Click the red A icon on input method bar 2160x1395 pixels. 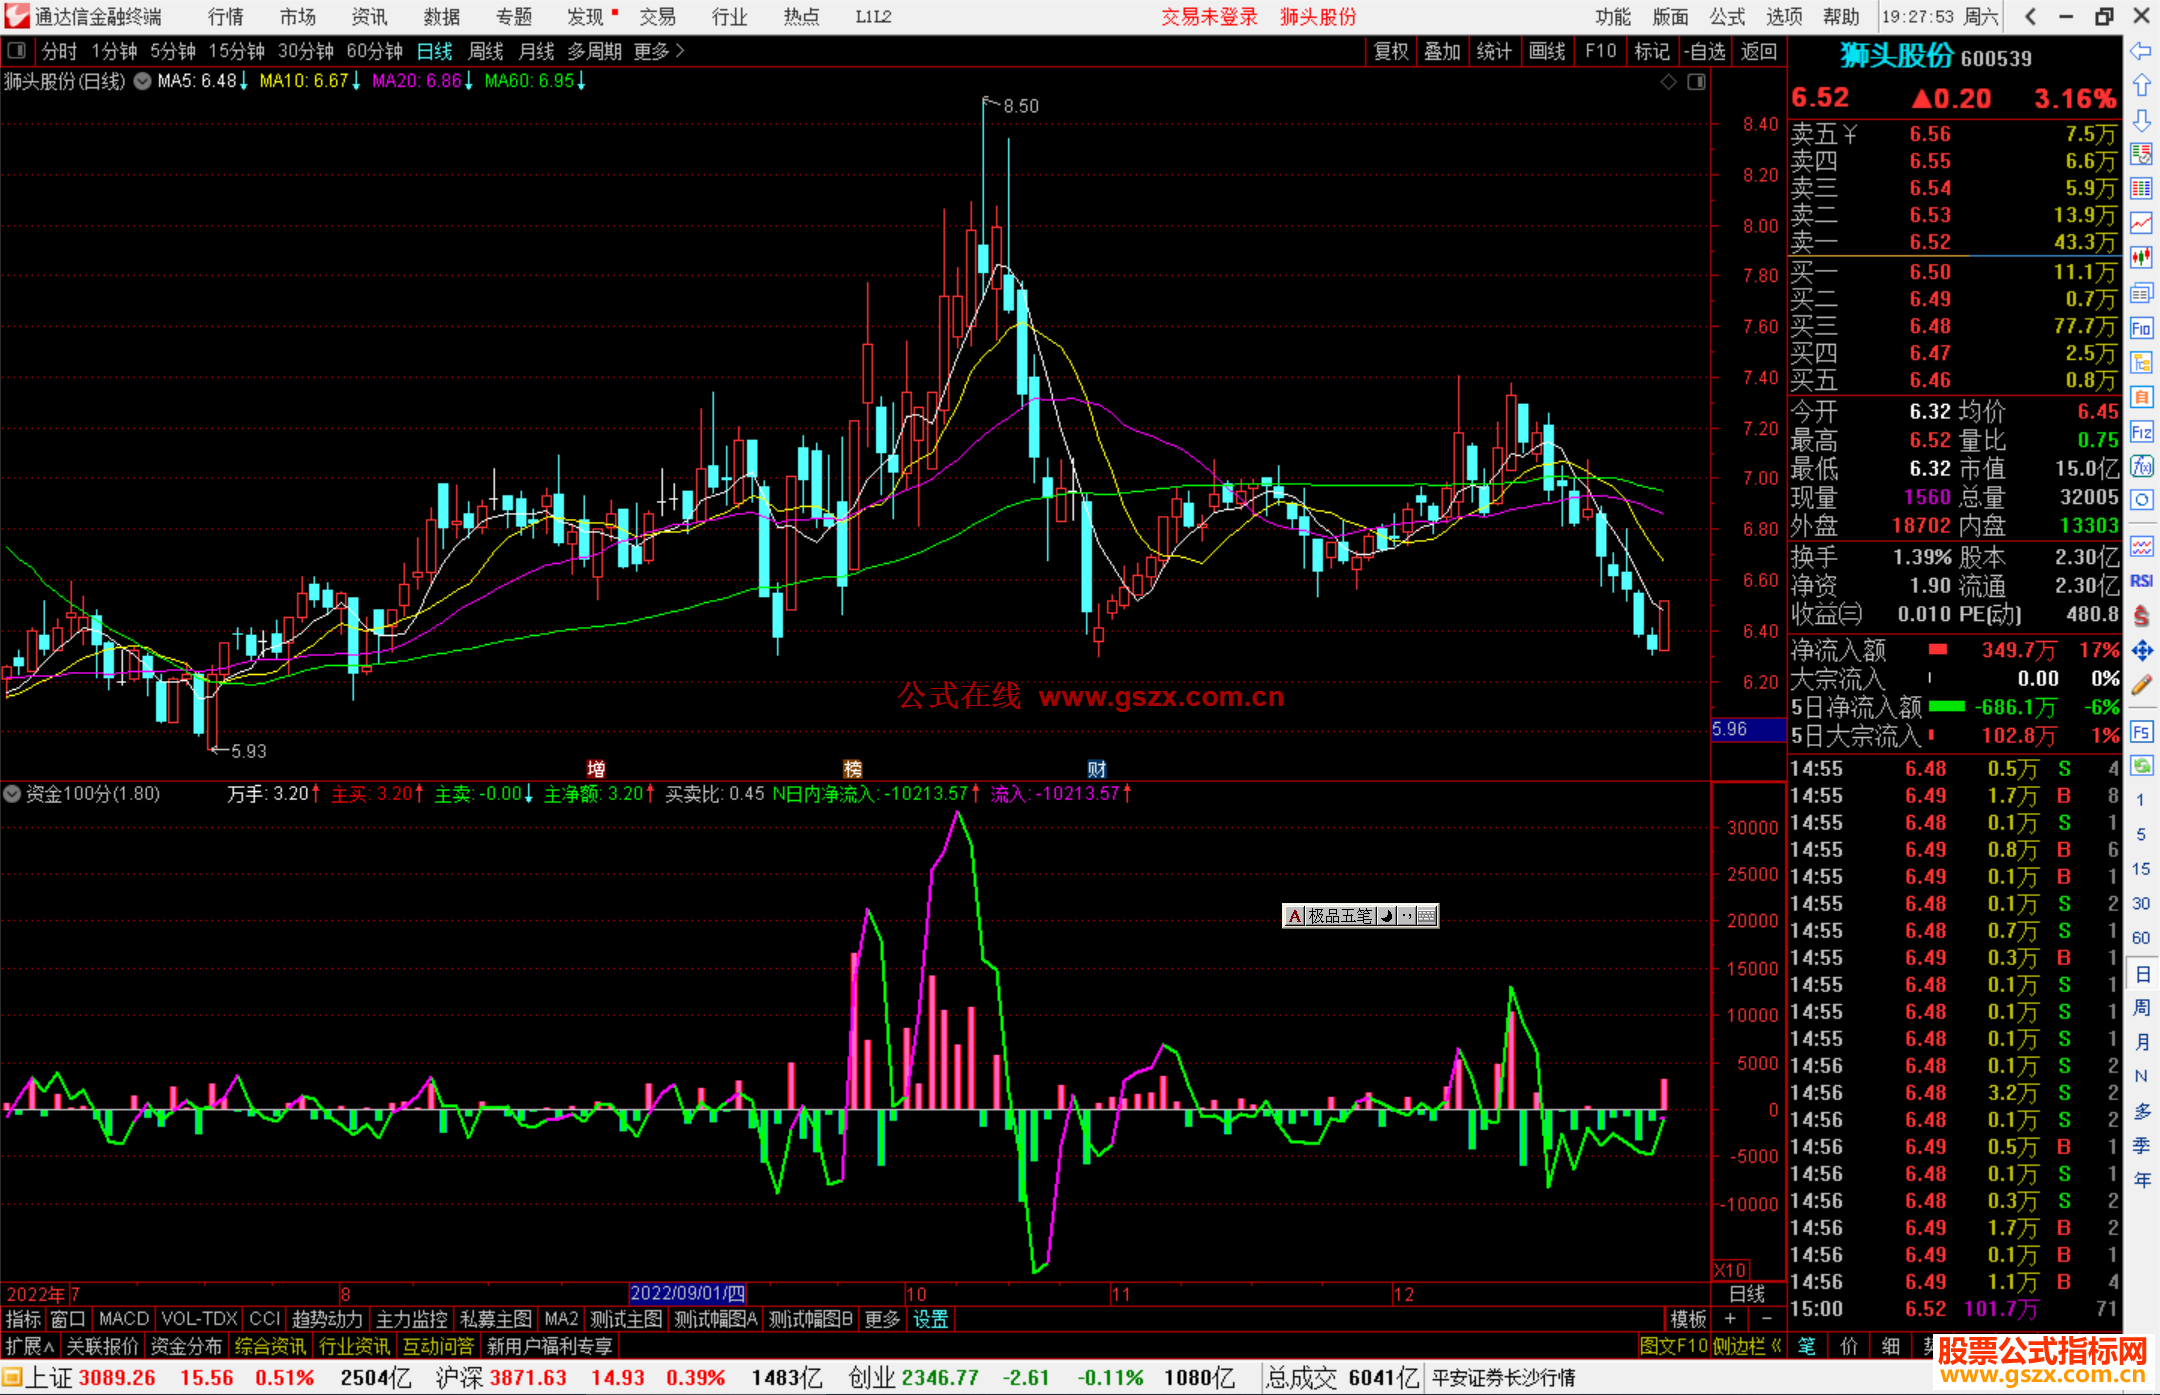(1295, 916)
